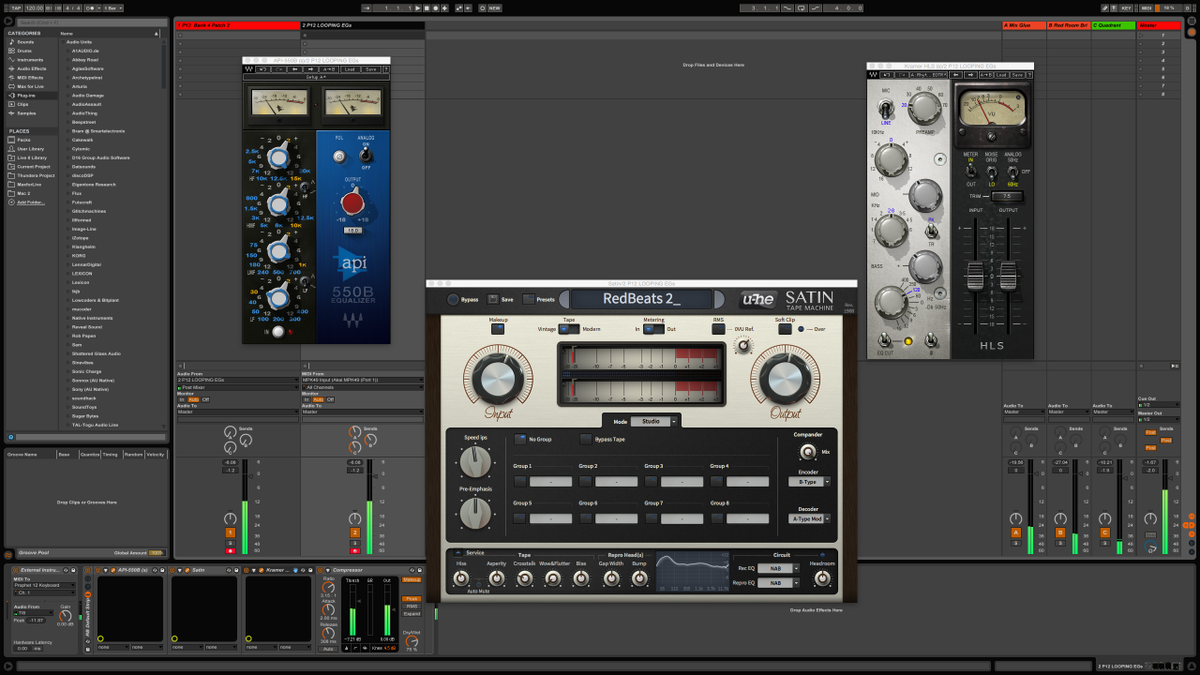Open Current Project under Places
This screenshot has width=1200, height=675.
point(32,167)
